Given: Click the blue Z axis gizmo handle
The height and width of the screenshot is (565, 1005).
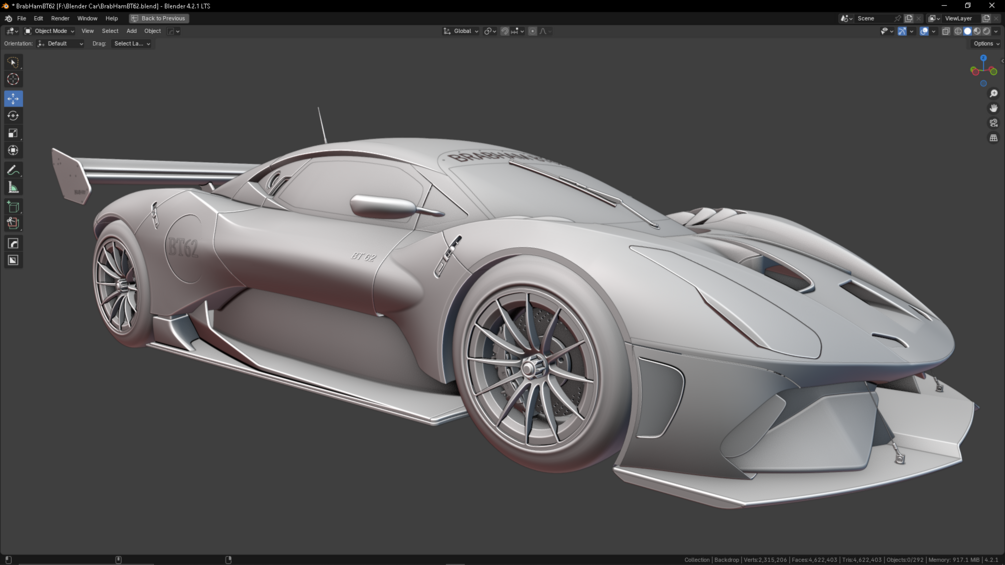Looking at the screenshot, I should pos(983,58).
